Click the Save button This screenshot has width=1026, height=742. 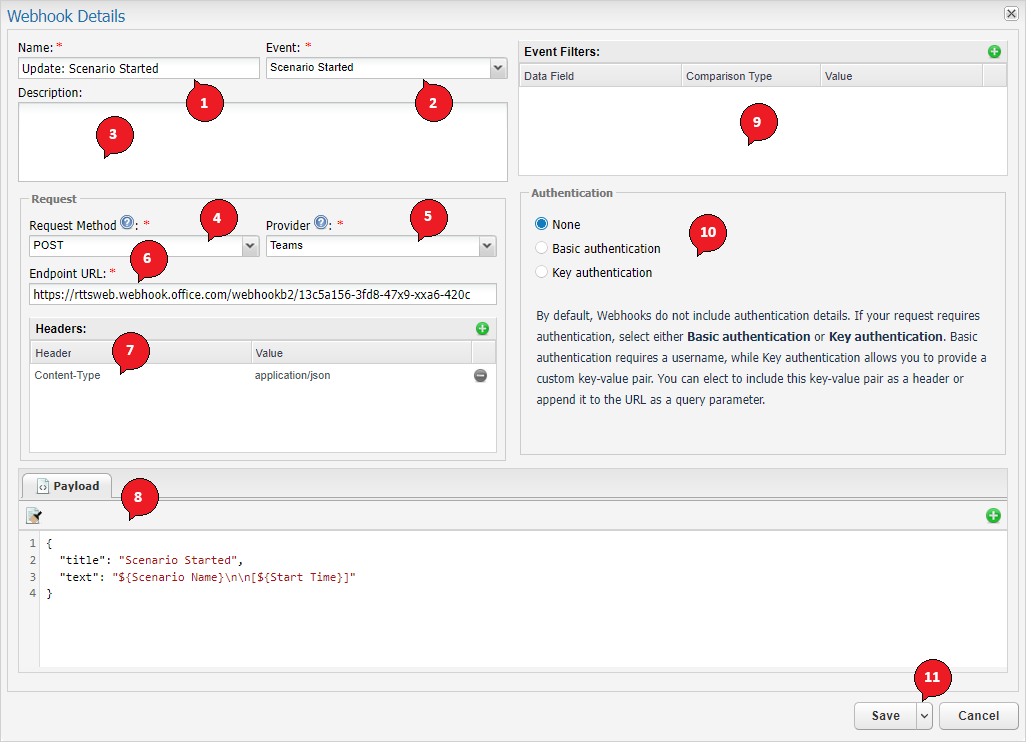[885, 716]
